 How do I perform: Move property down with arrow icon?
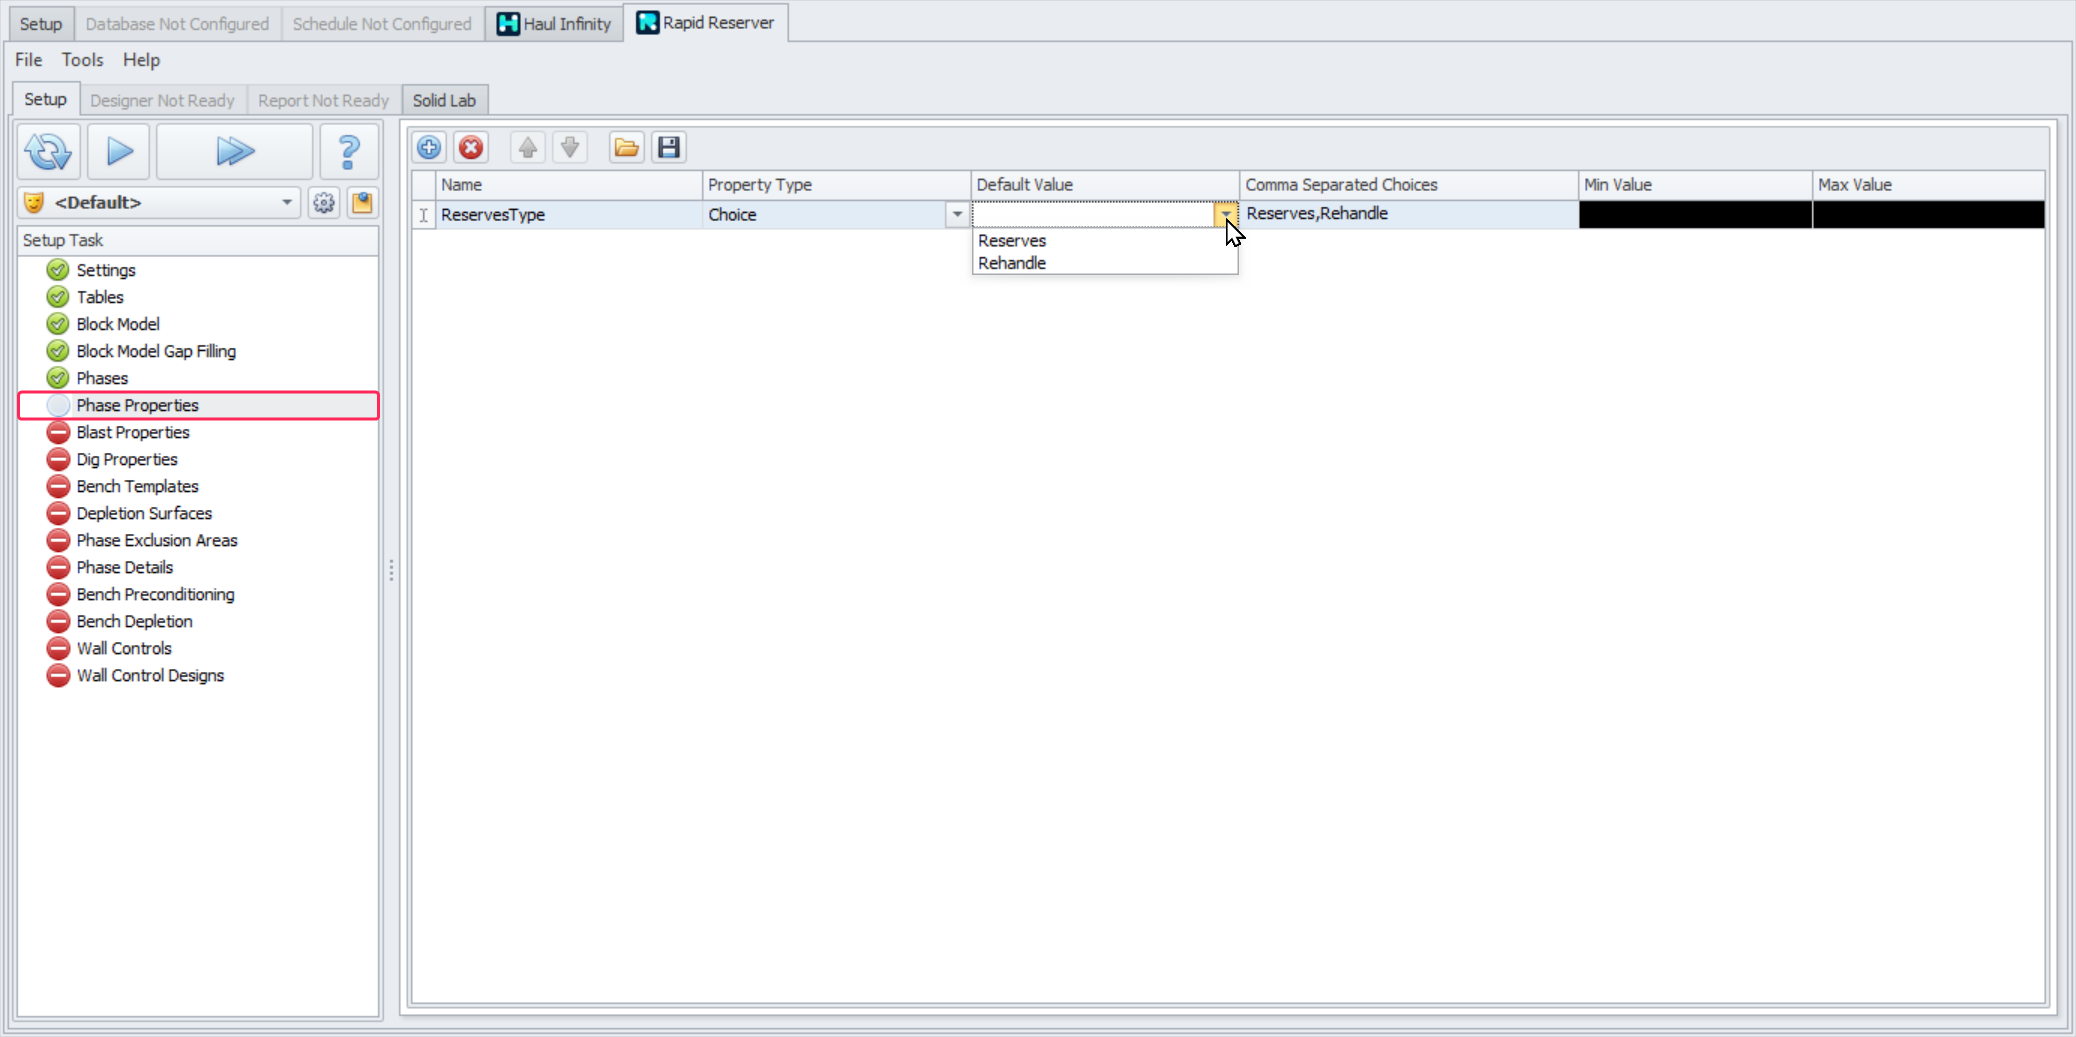click(570, 148)
